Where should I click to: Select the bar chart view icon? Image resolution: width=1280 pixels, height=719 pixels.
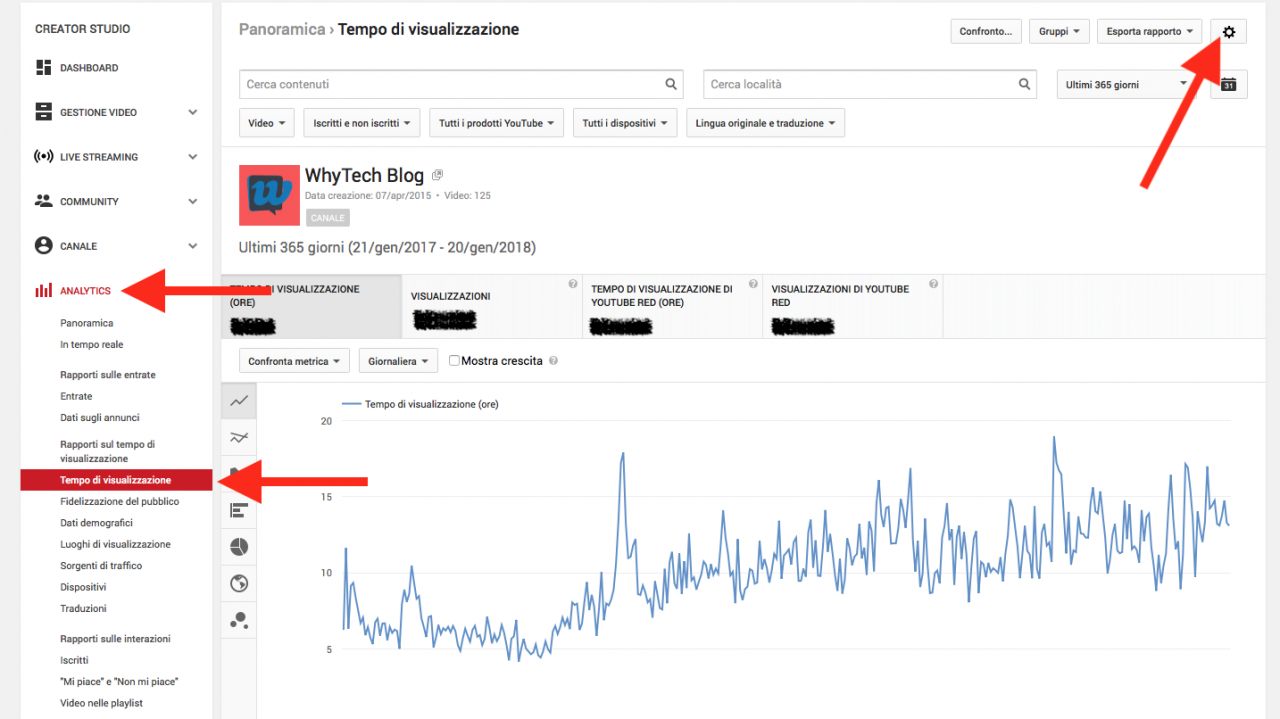pos(239,510)
